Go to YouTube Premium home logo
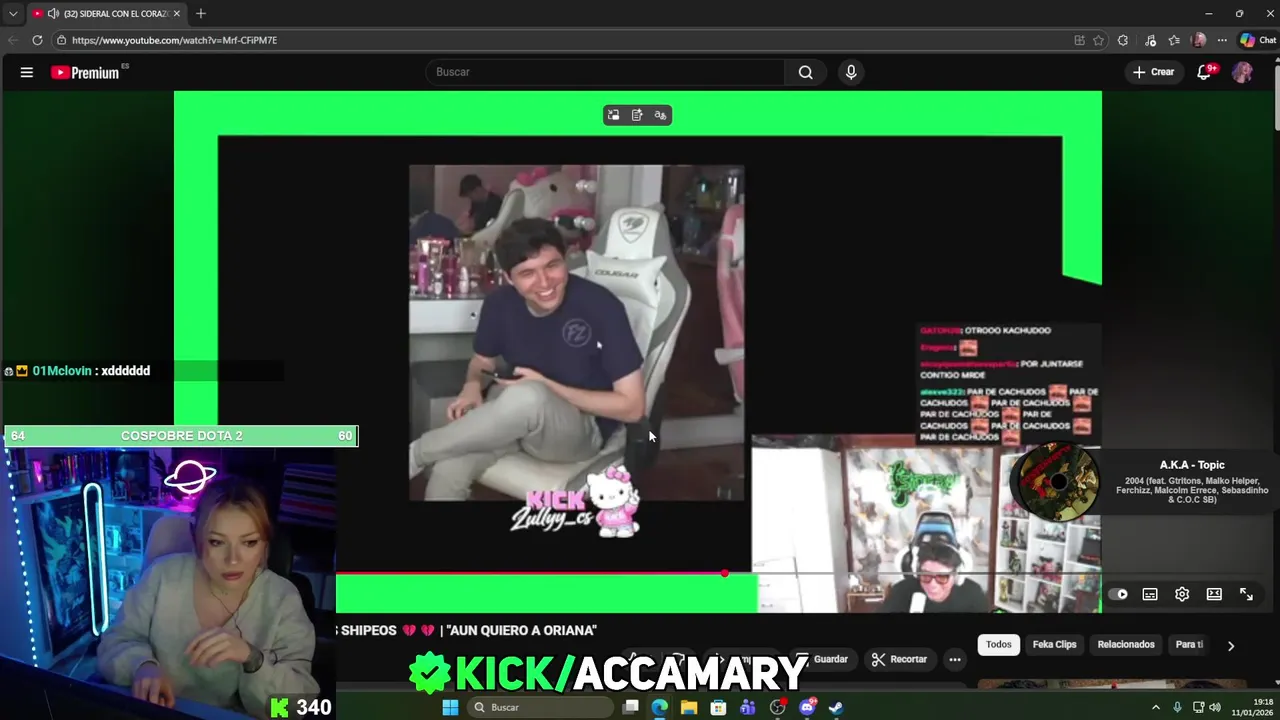Image resolution: width=1280 pixels, height=720 pixels. pyautogui.click(x=86, y=72)
